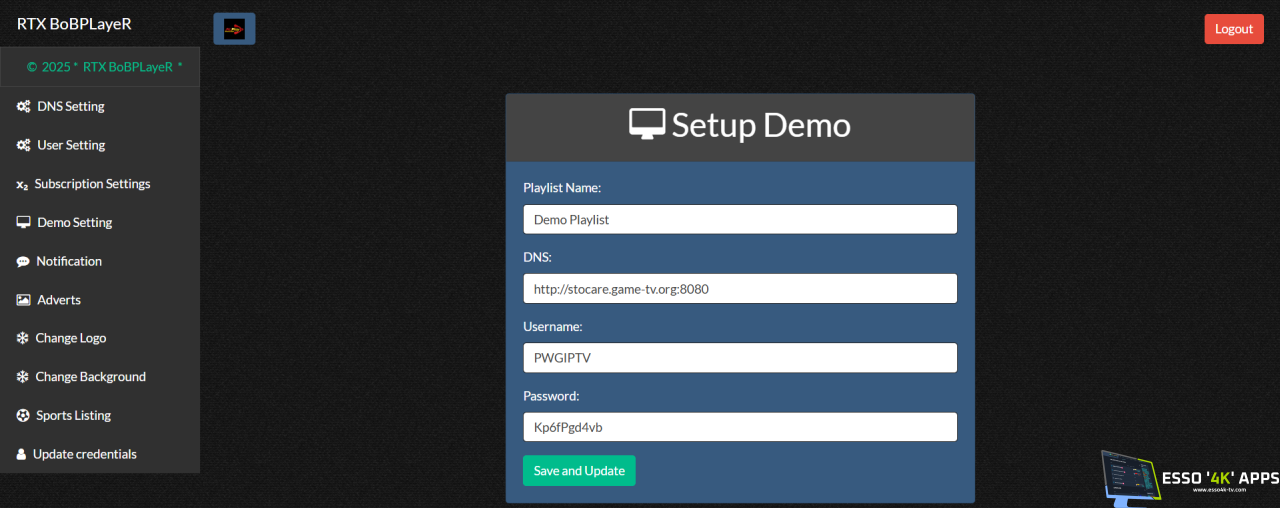
Task: Click the gears icon beside DNS Setting
Action: click(23, 107)
